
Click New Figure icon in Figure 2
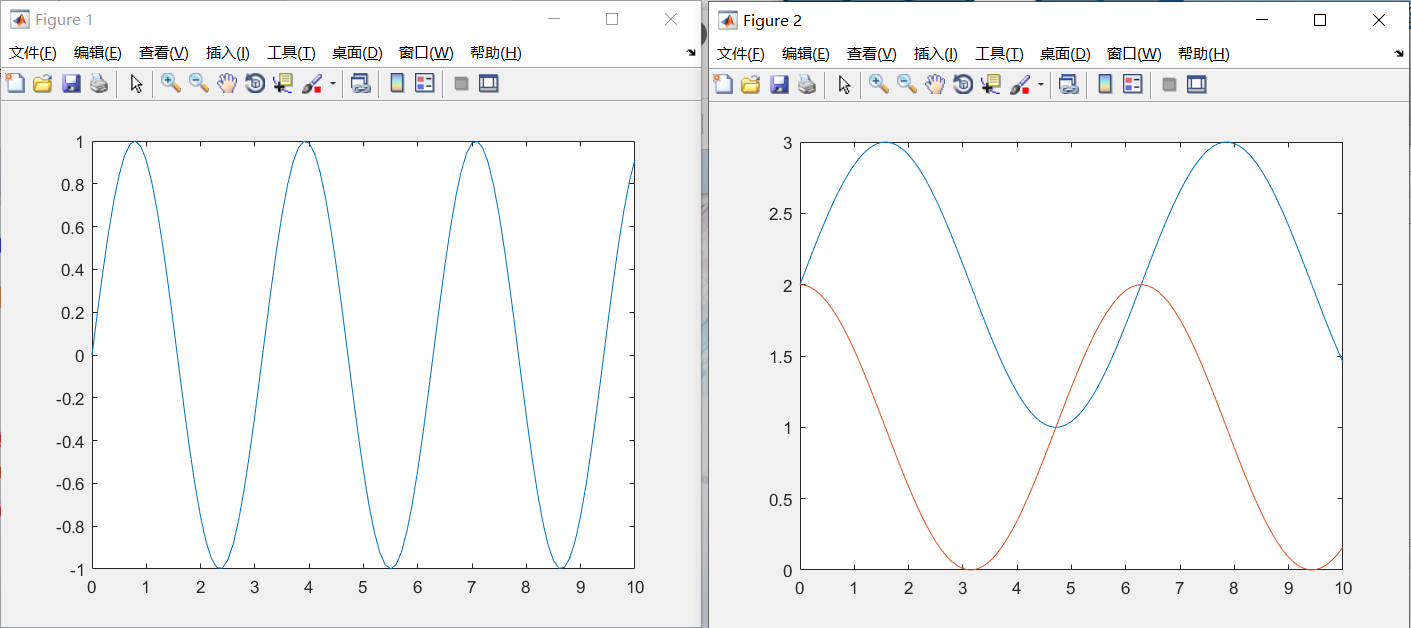point(723,85)
